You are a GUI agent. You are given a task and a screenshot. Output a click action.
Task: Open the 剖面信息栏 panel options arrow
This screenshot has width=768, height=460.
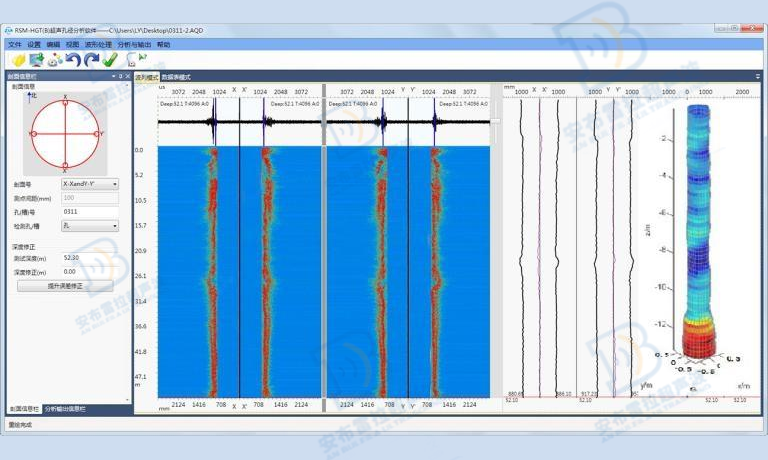pos(114,76)
